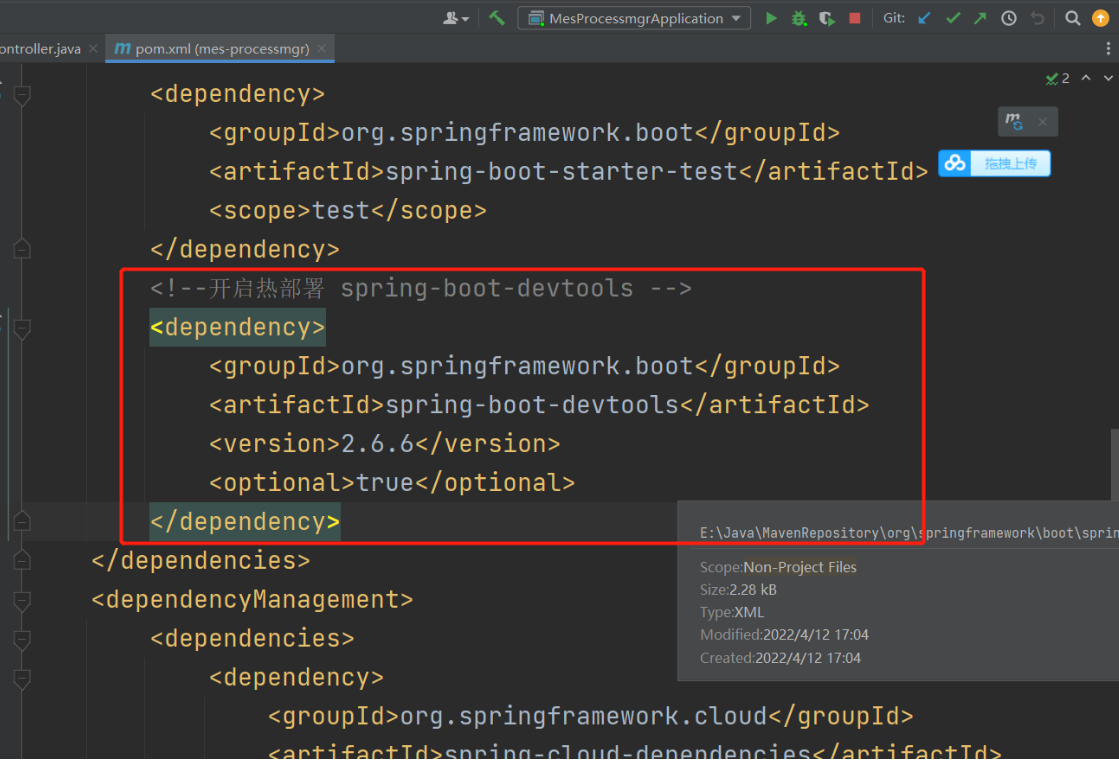Click Type:XML in the tooltip
Image resolution: width=1119 pixels, height=766 pixels.
pos(731,613)
